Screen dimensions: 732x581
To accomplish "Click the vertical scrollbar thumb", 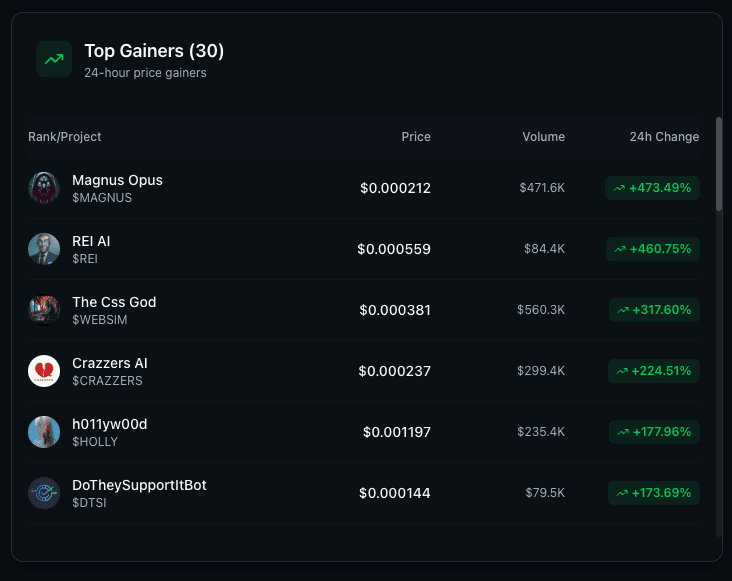I will [719, 164].
